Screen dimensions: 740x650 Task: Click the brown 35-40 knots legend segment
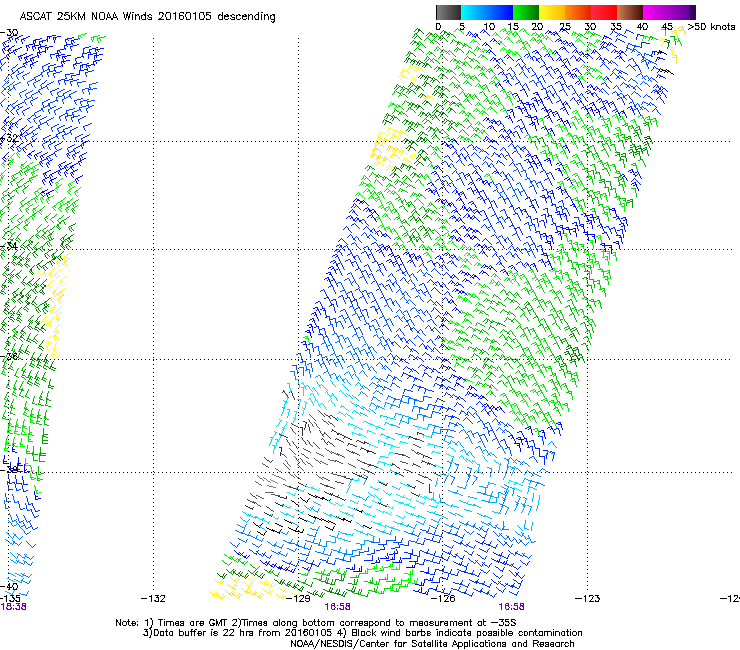coord(630,12)
